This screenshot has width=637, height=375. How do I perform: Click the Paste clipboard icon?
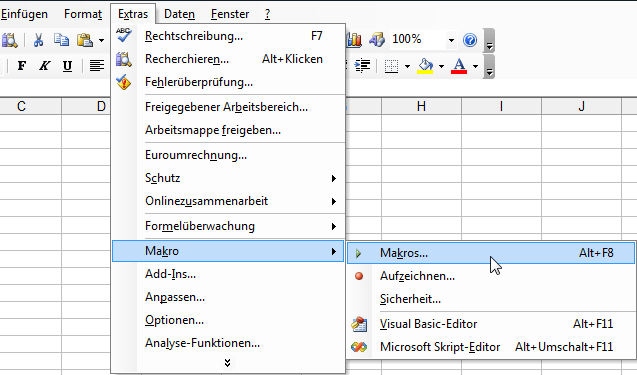point(85,40)
